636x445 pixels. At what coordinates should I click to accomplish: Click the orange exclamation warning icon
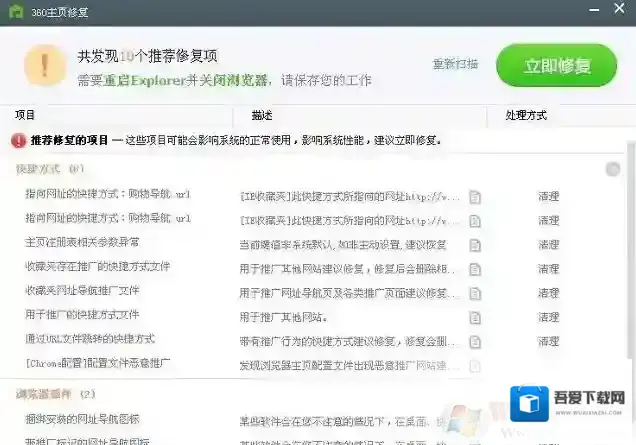tap(42, 65)
